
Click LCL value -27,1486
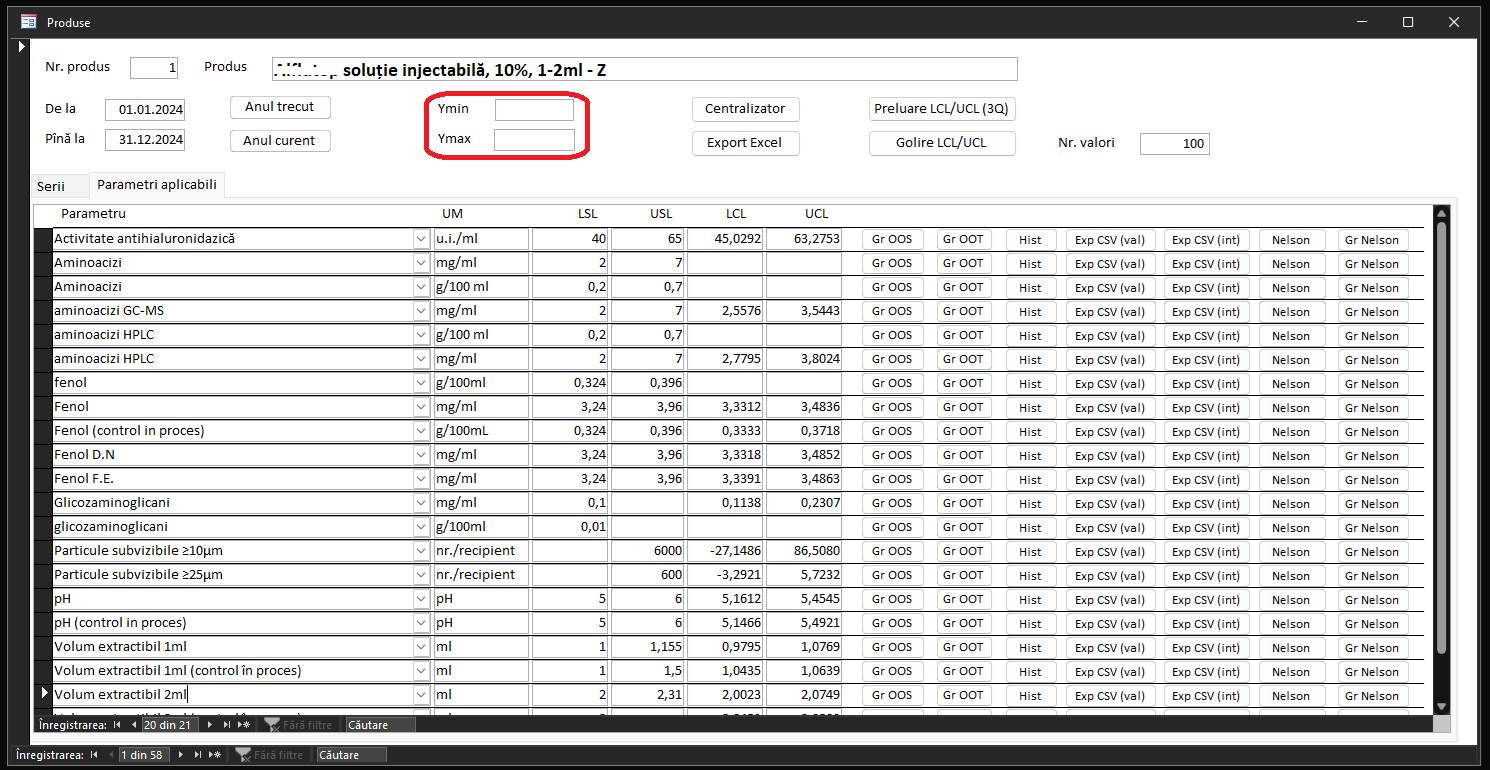pos(726,551)
